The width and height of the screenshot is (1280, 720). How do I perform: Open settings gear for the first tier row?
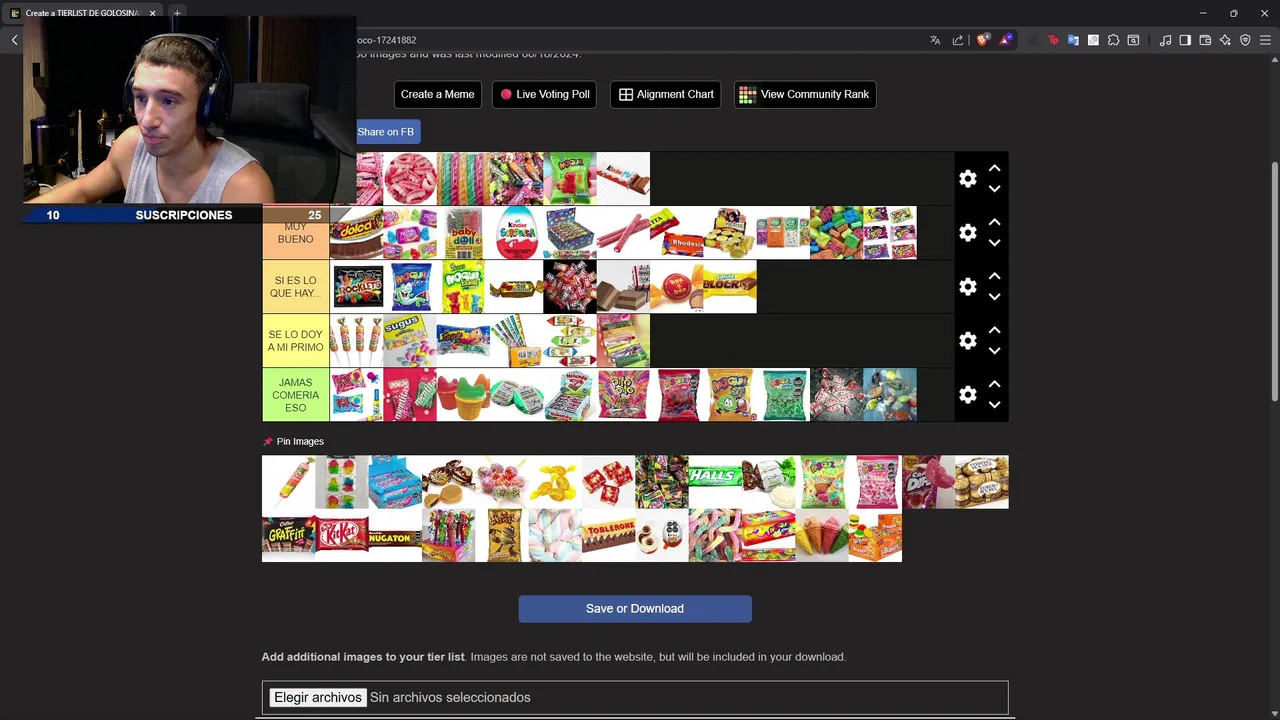pyautogui.click(x=967, y=179)
